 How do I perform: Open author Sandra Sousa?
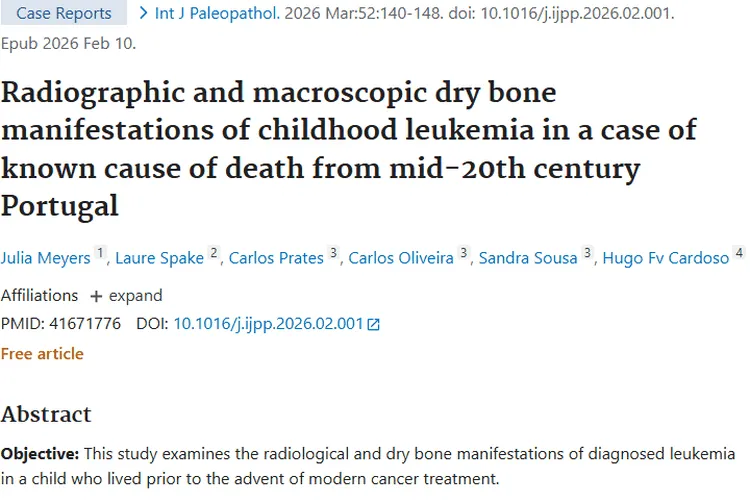pyautogui.click(x=528, y=258)
